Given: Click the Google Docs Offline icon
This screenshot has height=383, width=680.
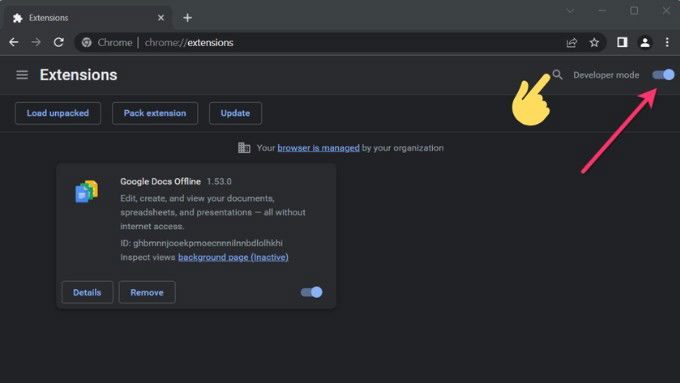Looking at the screenshot, I should click(87, 191).
